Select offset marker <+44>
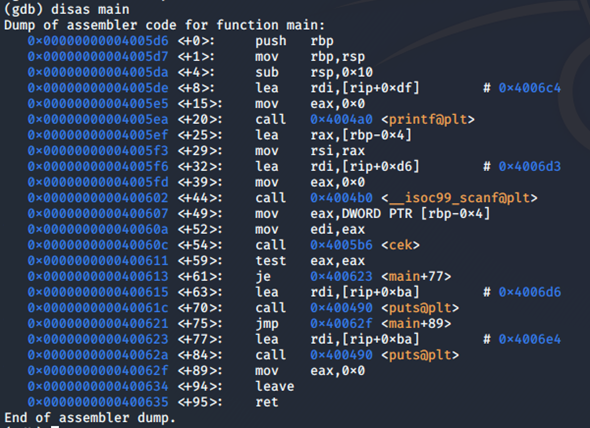 point(200,198)
